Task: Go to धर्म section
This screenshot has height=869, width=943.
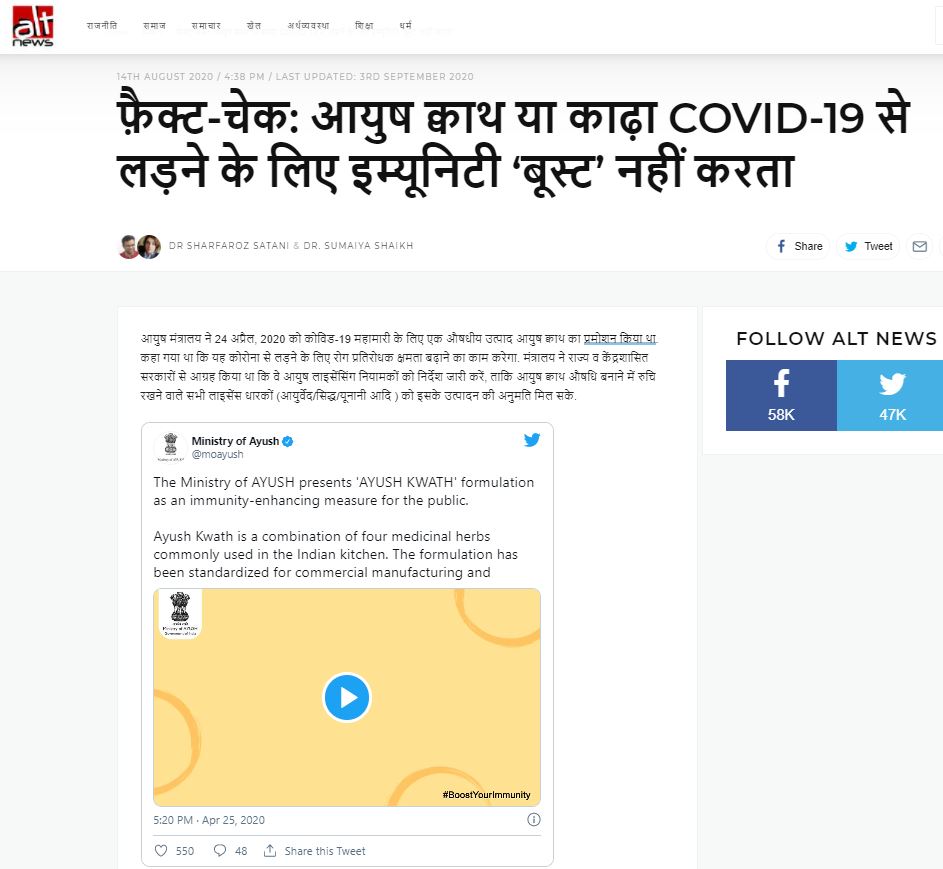Action: (x=405, y=25)
